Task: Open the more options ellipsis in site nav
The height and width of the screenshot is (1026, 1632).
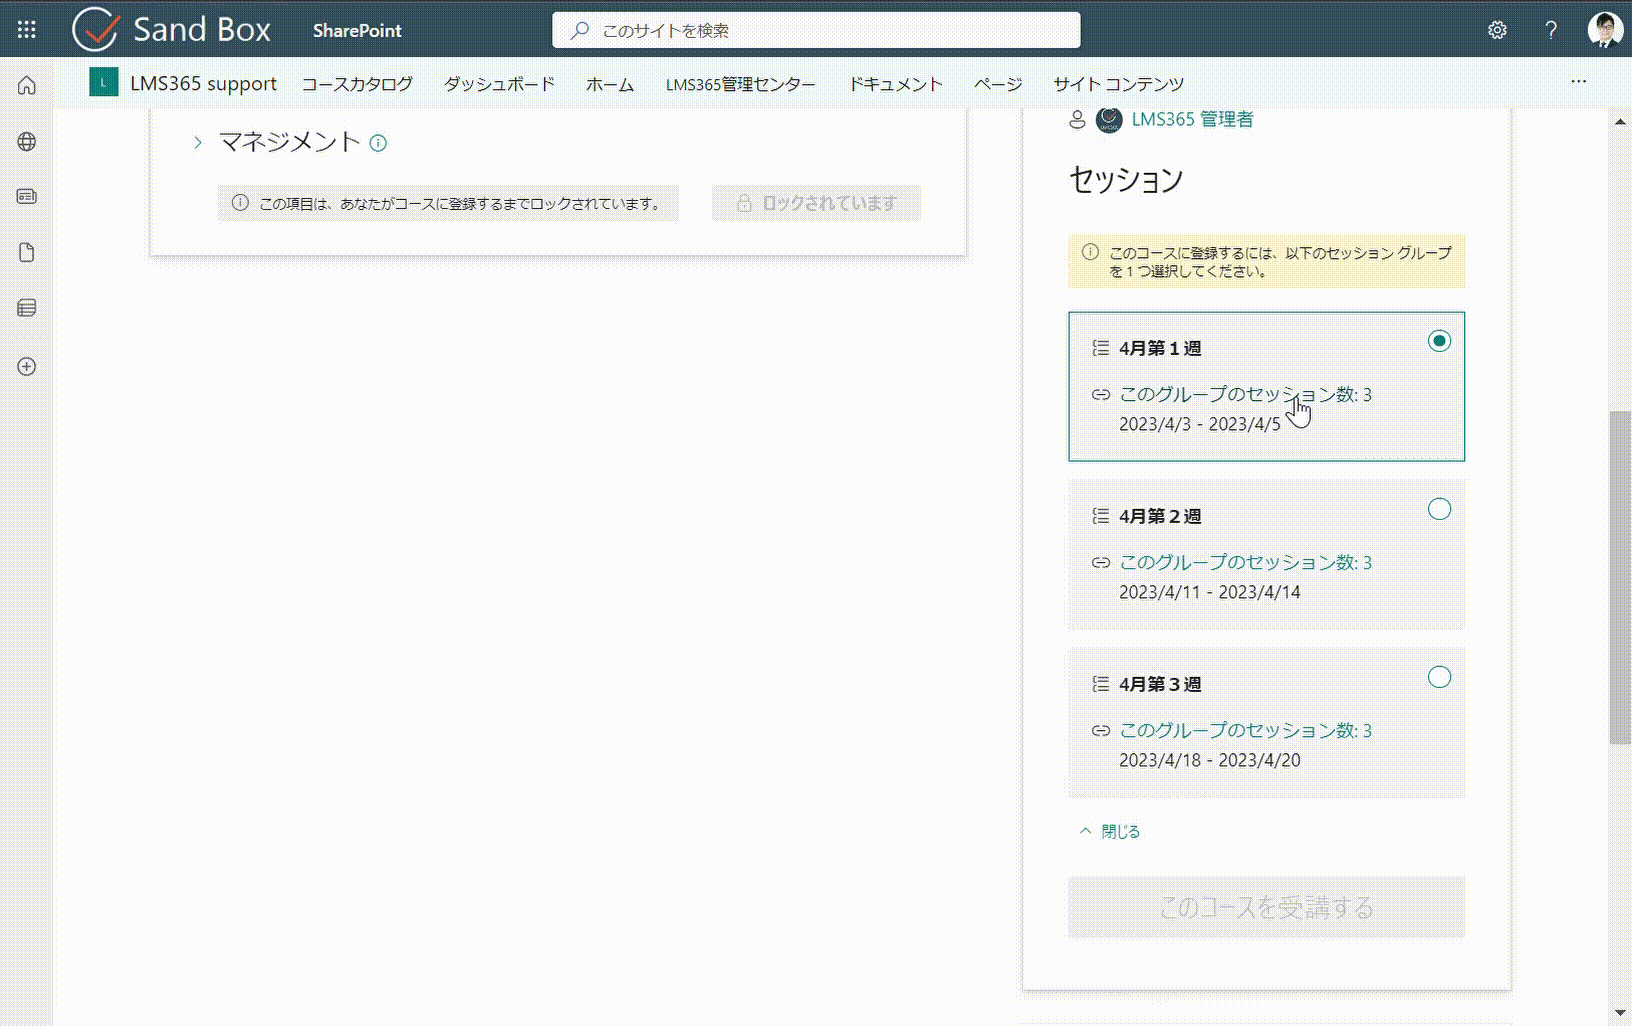Action: coord(1578,82)
